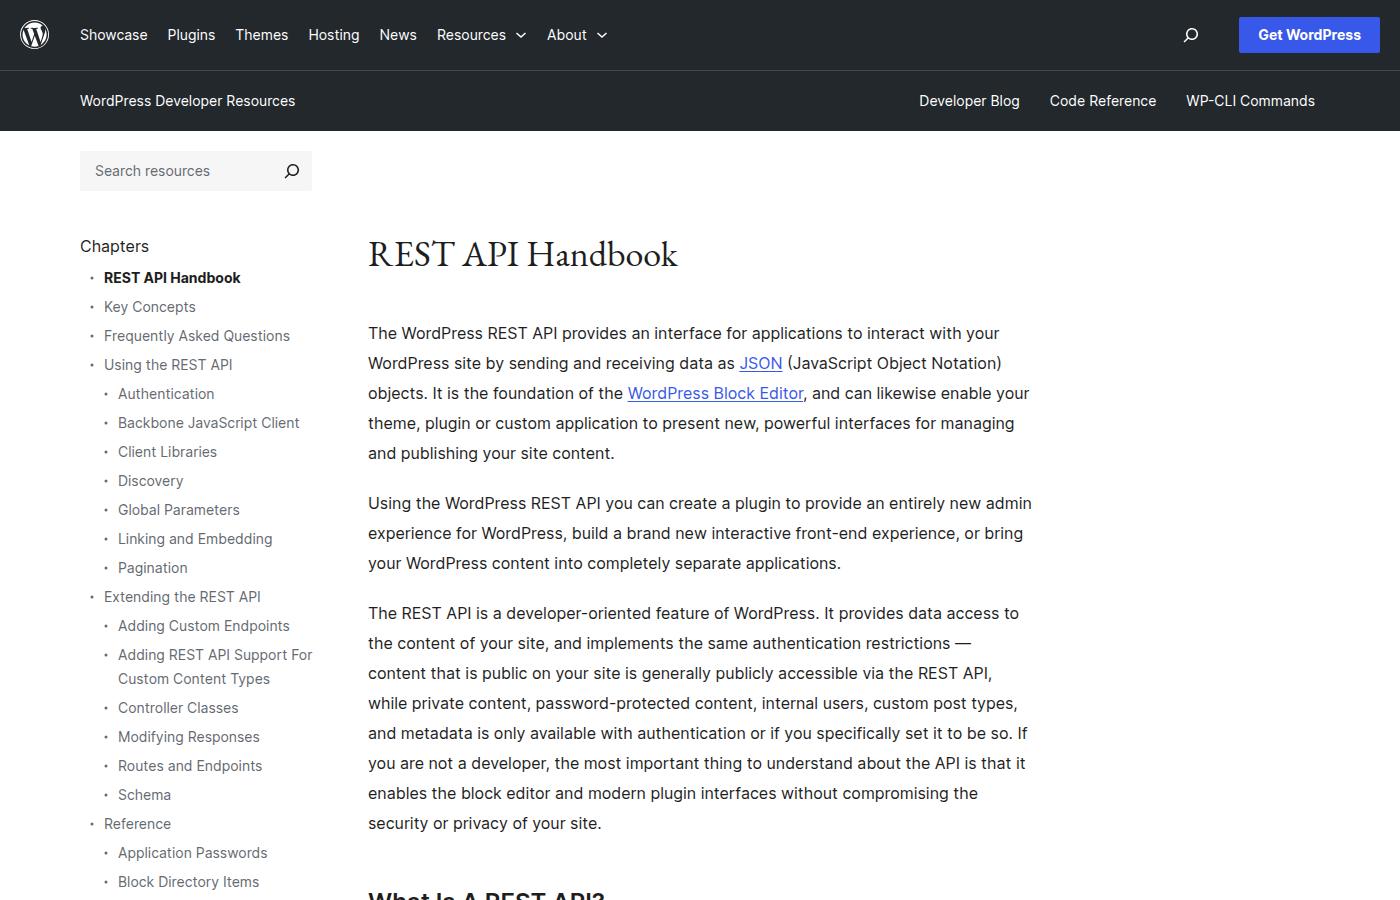Viewport: 1400px width, 900px height.
Task: Open Extending the REST API chapter
Action: tap(182, 597)
